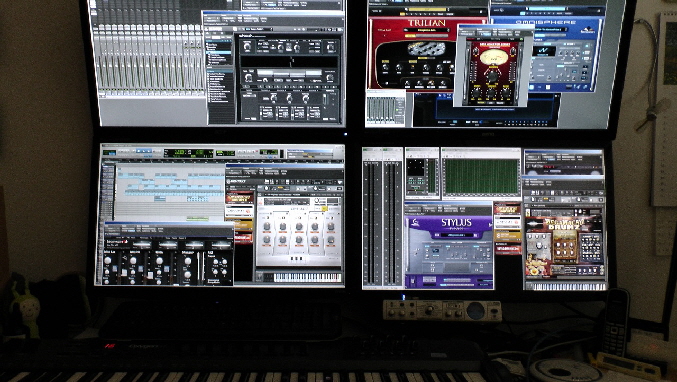Click the highlighted preset row in plugin browser
The image size is (677, 382).
(x=219, y=53)
